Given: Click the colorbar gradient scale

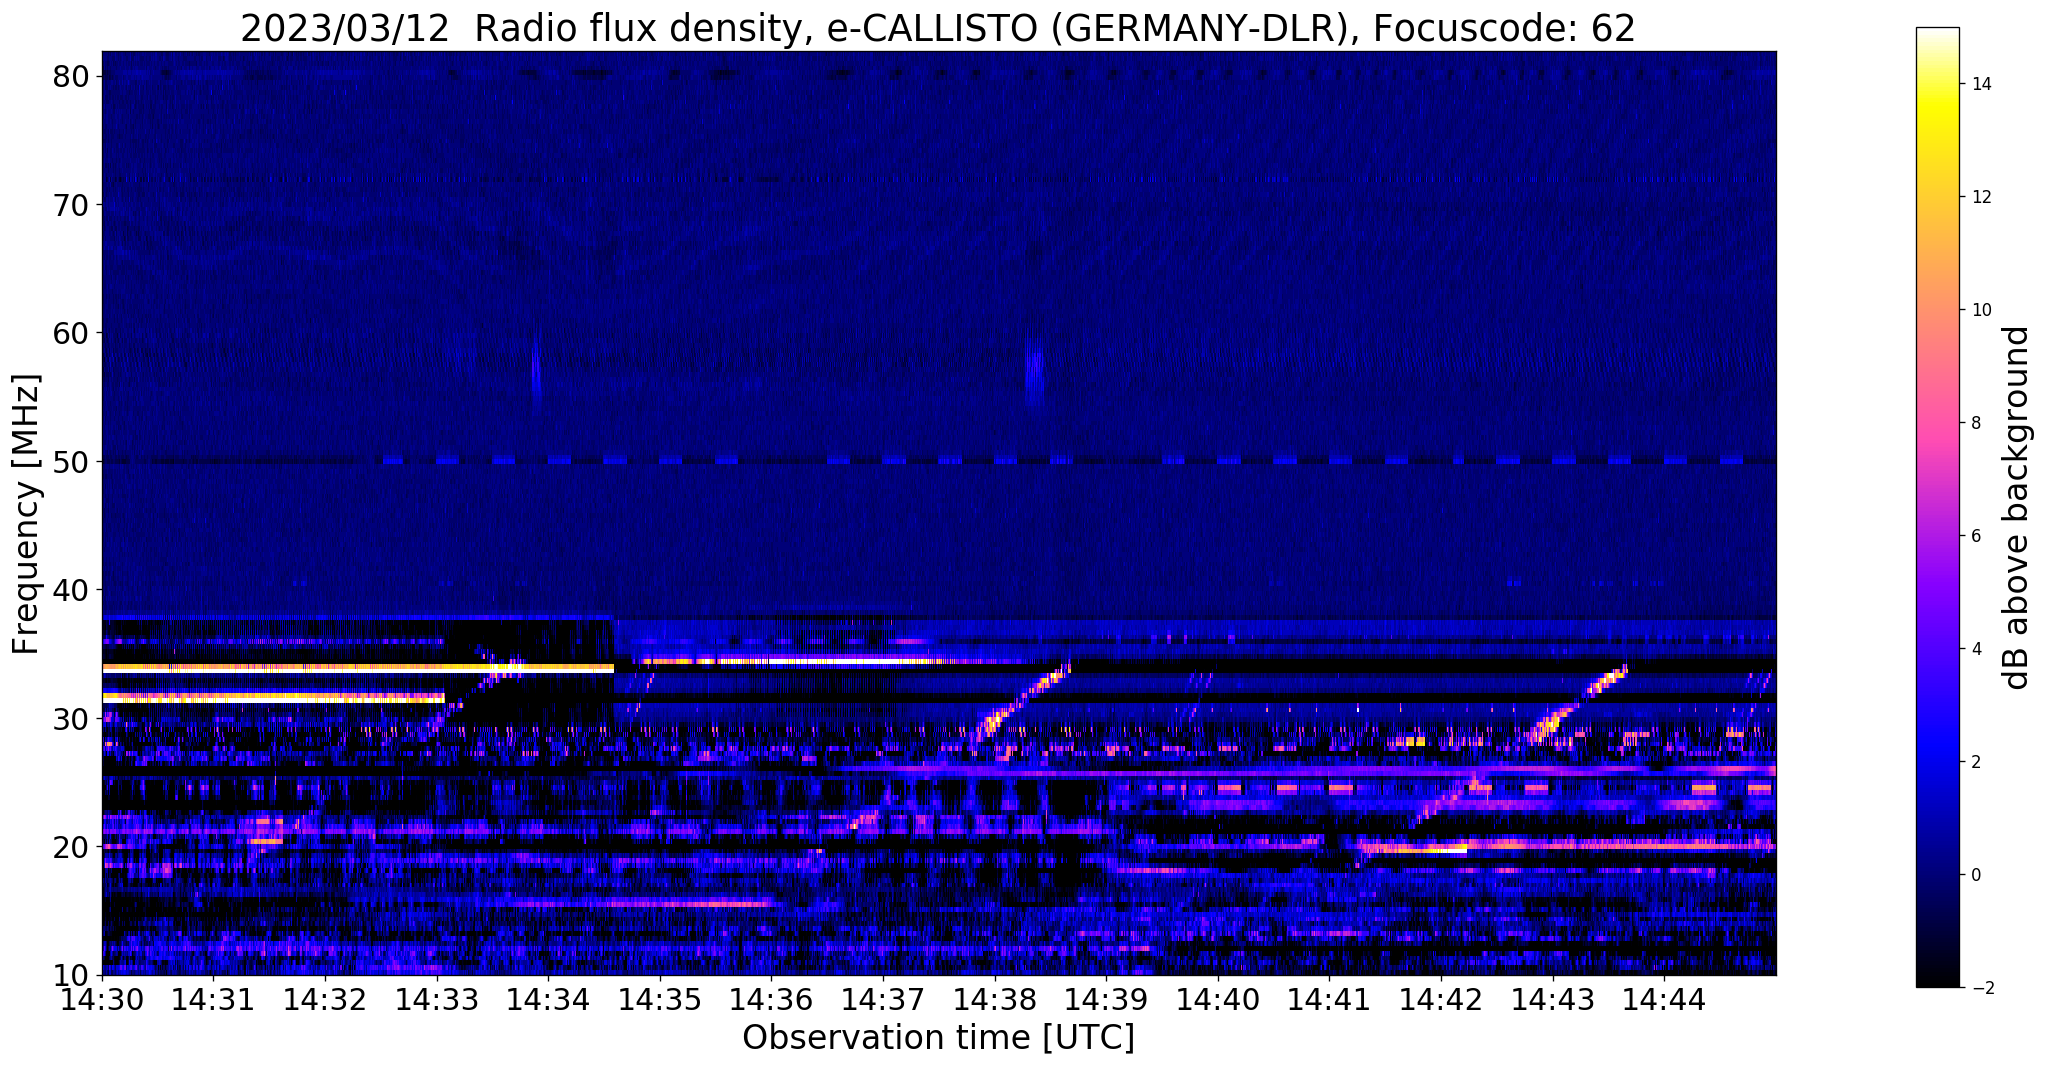Looking at the screenshot, I should coord(1937,507).
